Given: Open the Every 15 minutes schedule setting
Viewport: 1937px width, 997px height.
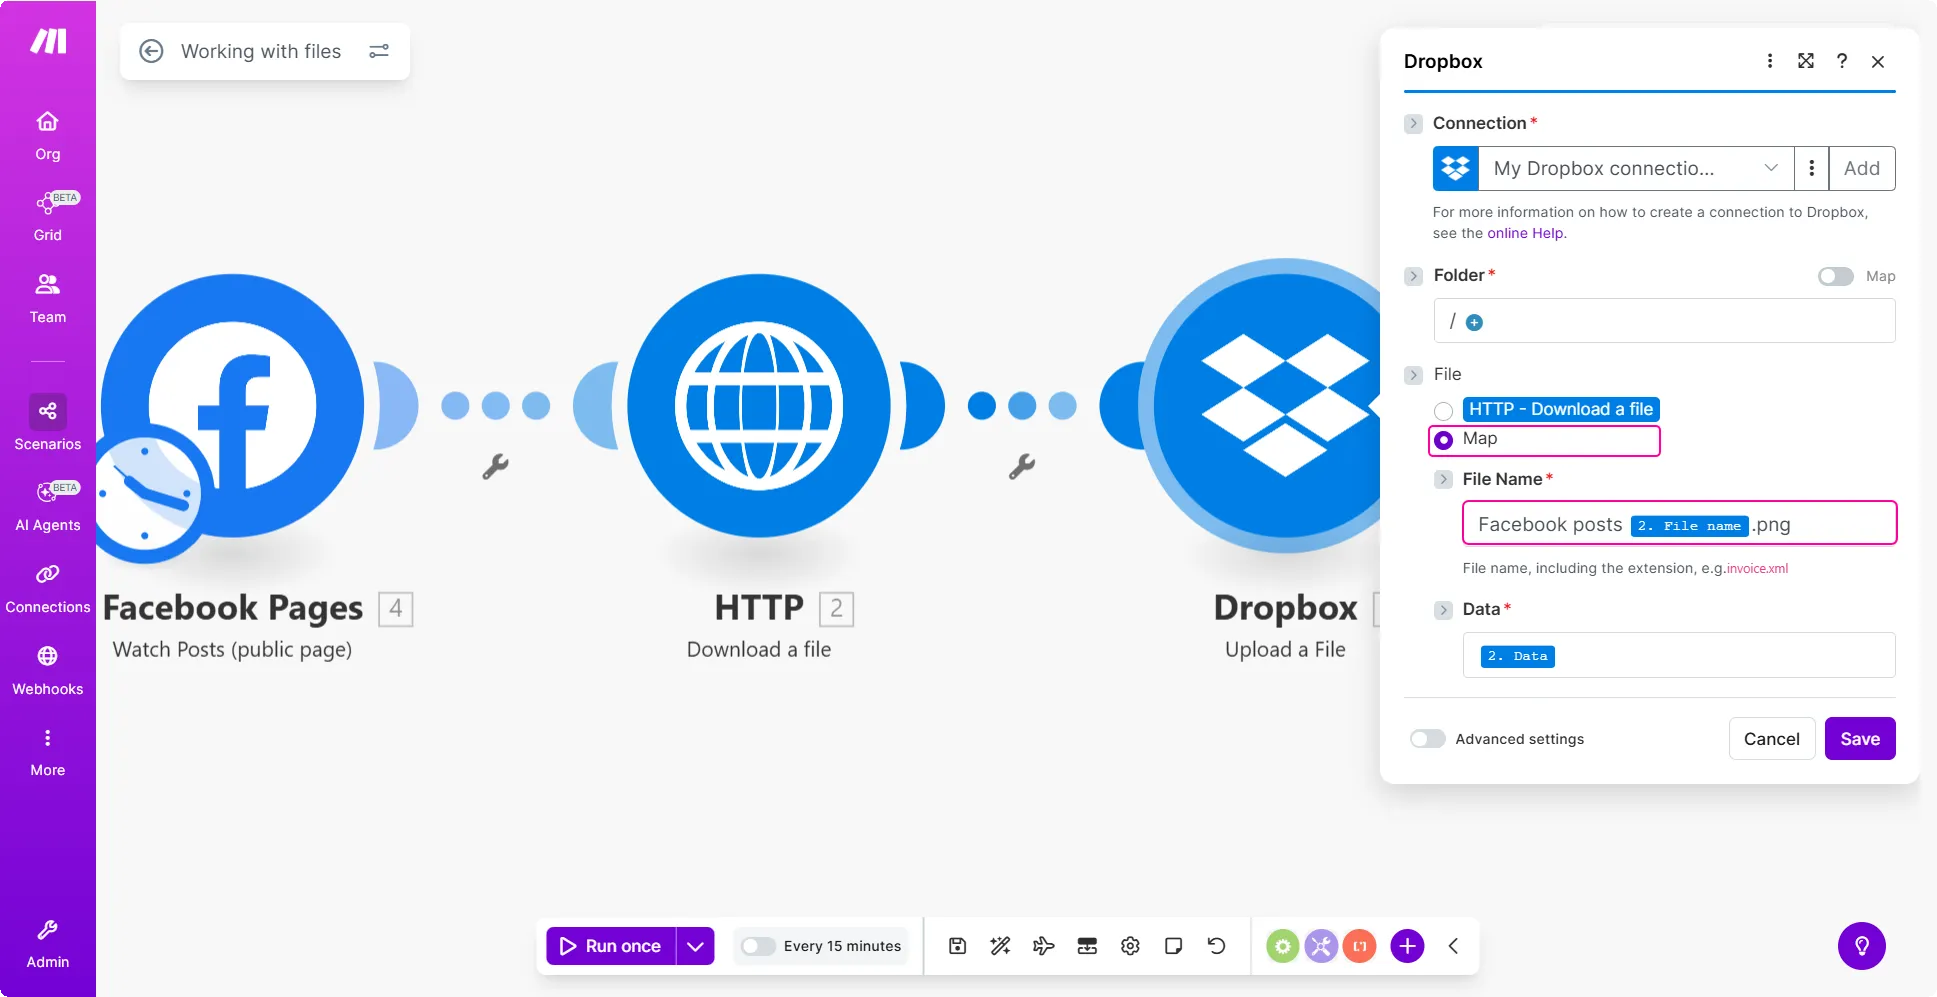Looking at the screenshot, I should coord(842,946).
